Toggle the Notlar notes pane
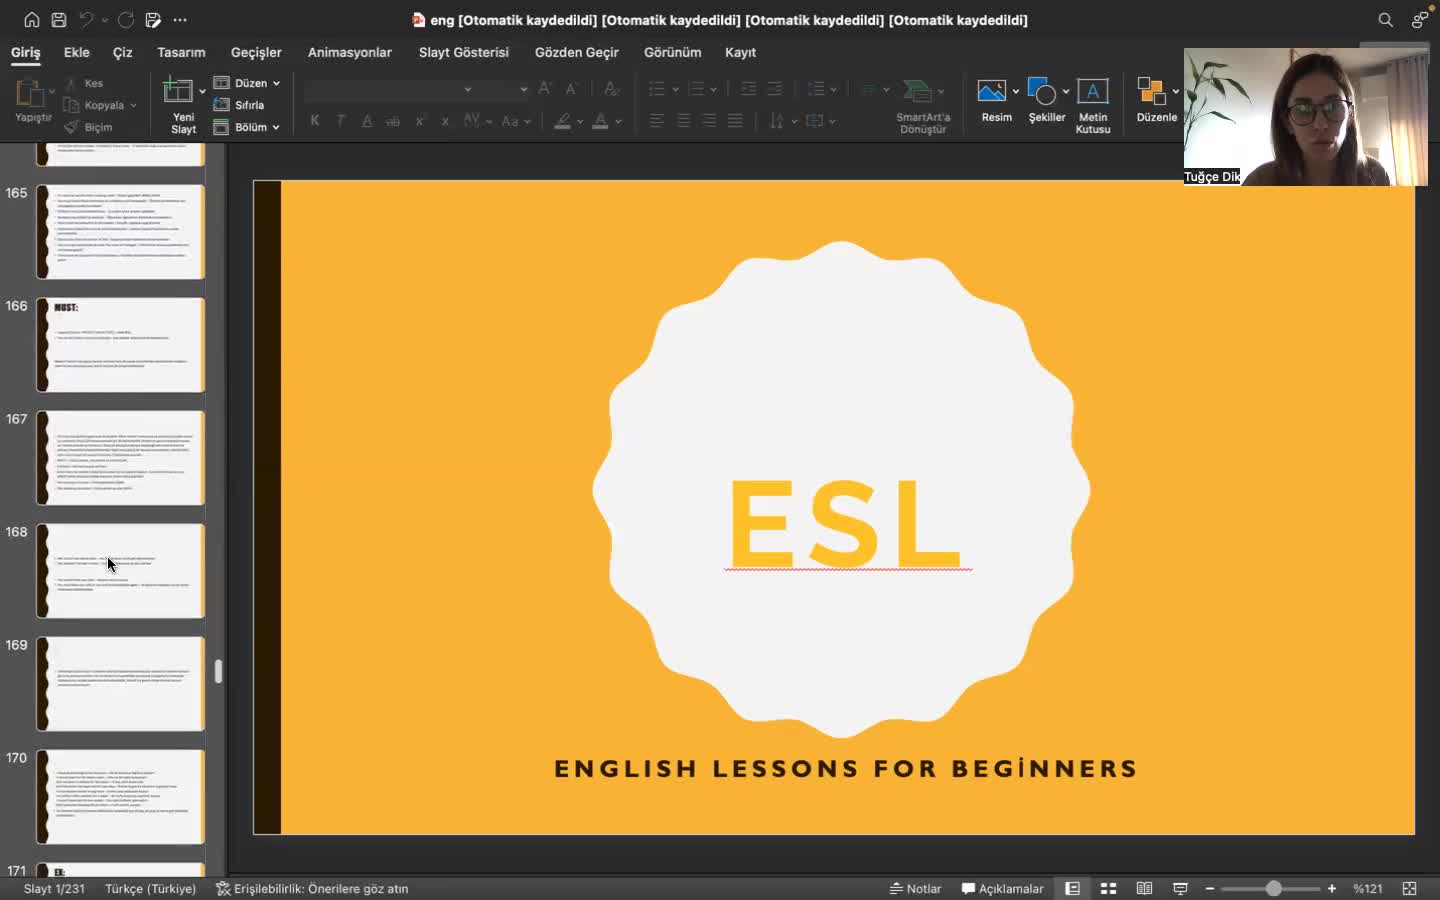The width and height of the screenshot is (1440, 900). 916,888
